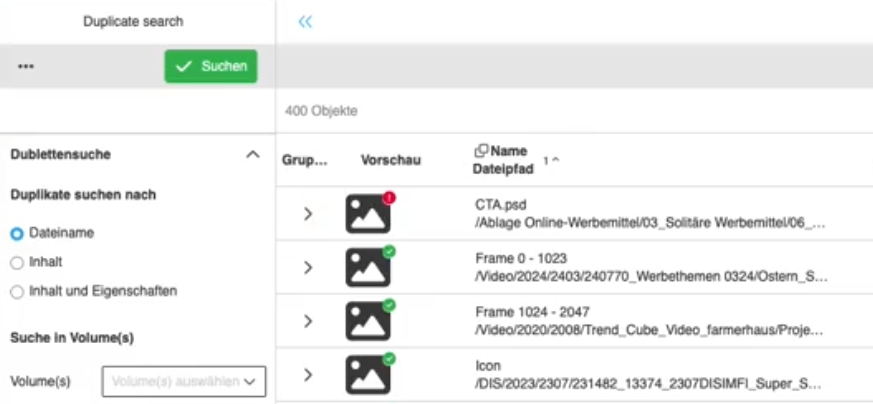Expand the Frame 1024 - 2047 group
Screen dimensions: 873x404
click(x=308, y=321)
